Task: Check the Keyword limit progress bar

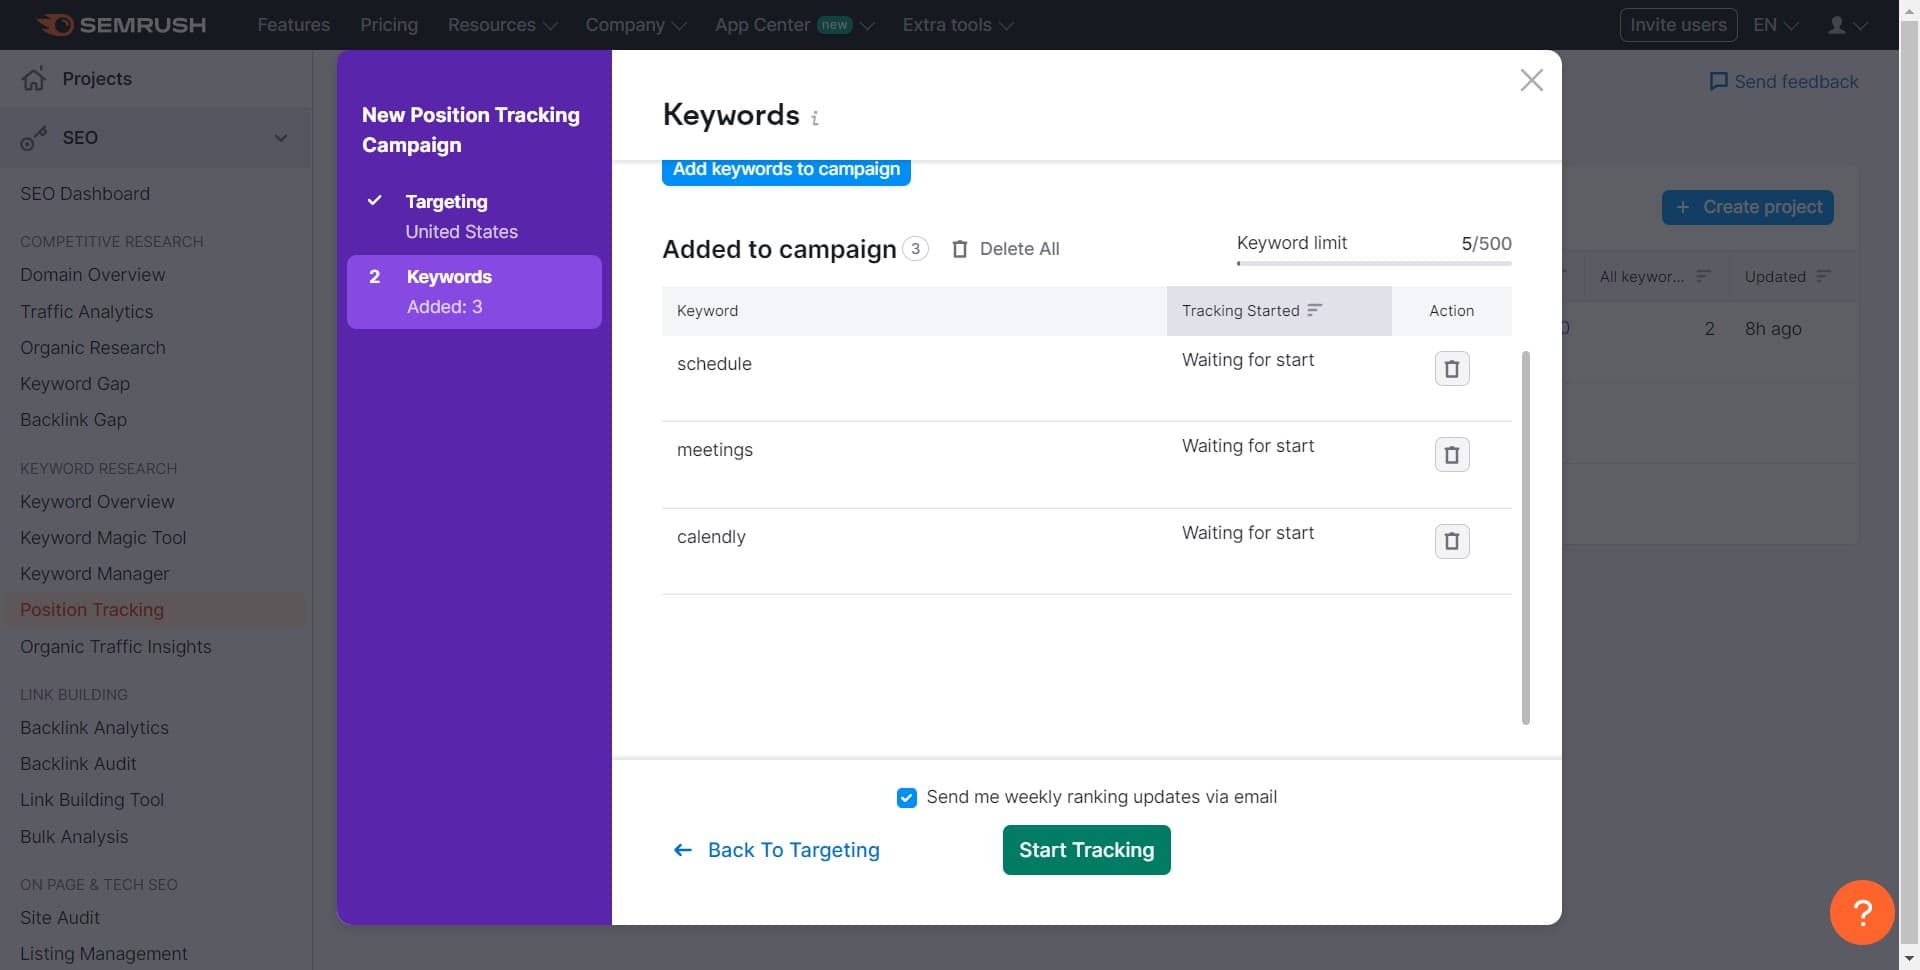Action: click(1374, 264)
